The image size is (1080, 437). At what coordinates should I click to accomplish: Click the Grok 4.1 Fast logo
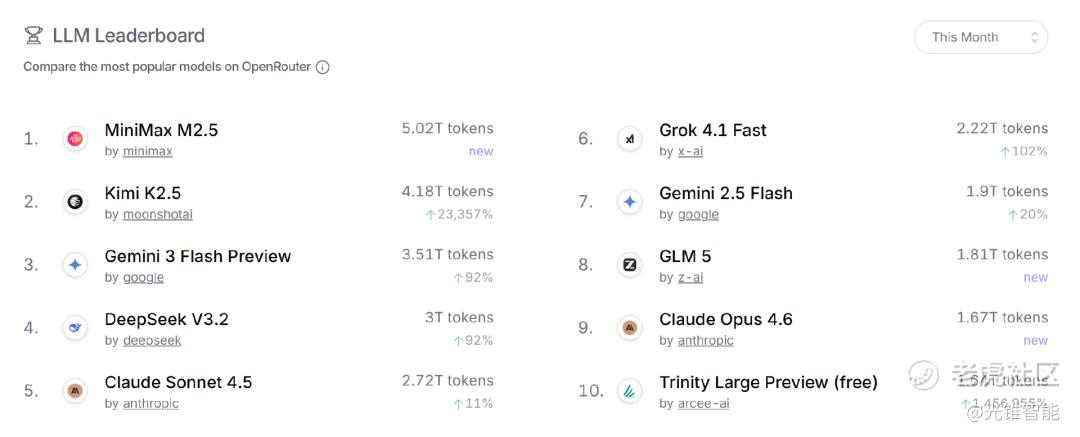click(630, 139)
